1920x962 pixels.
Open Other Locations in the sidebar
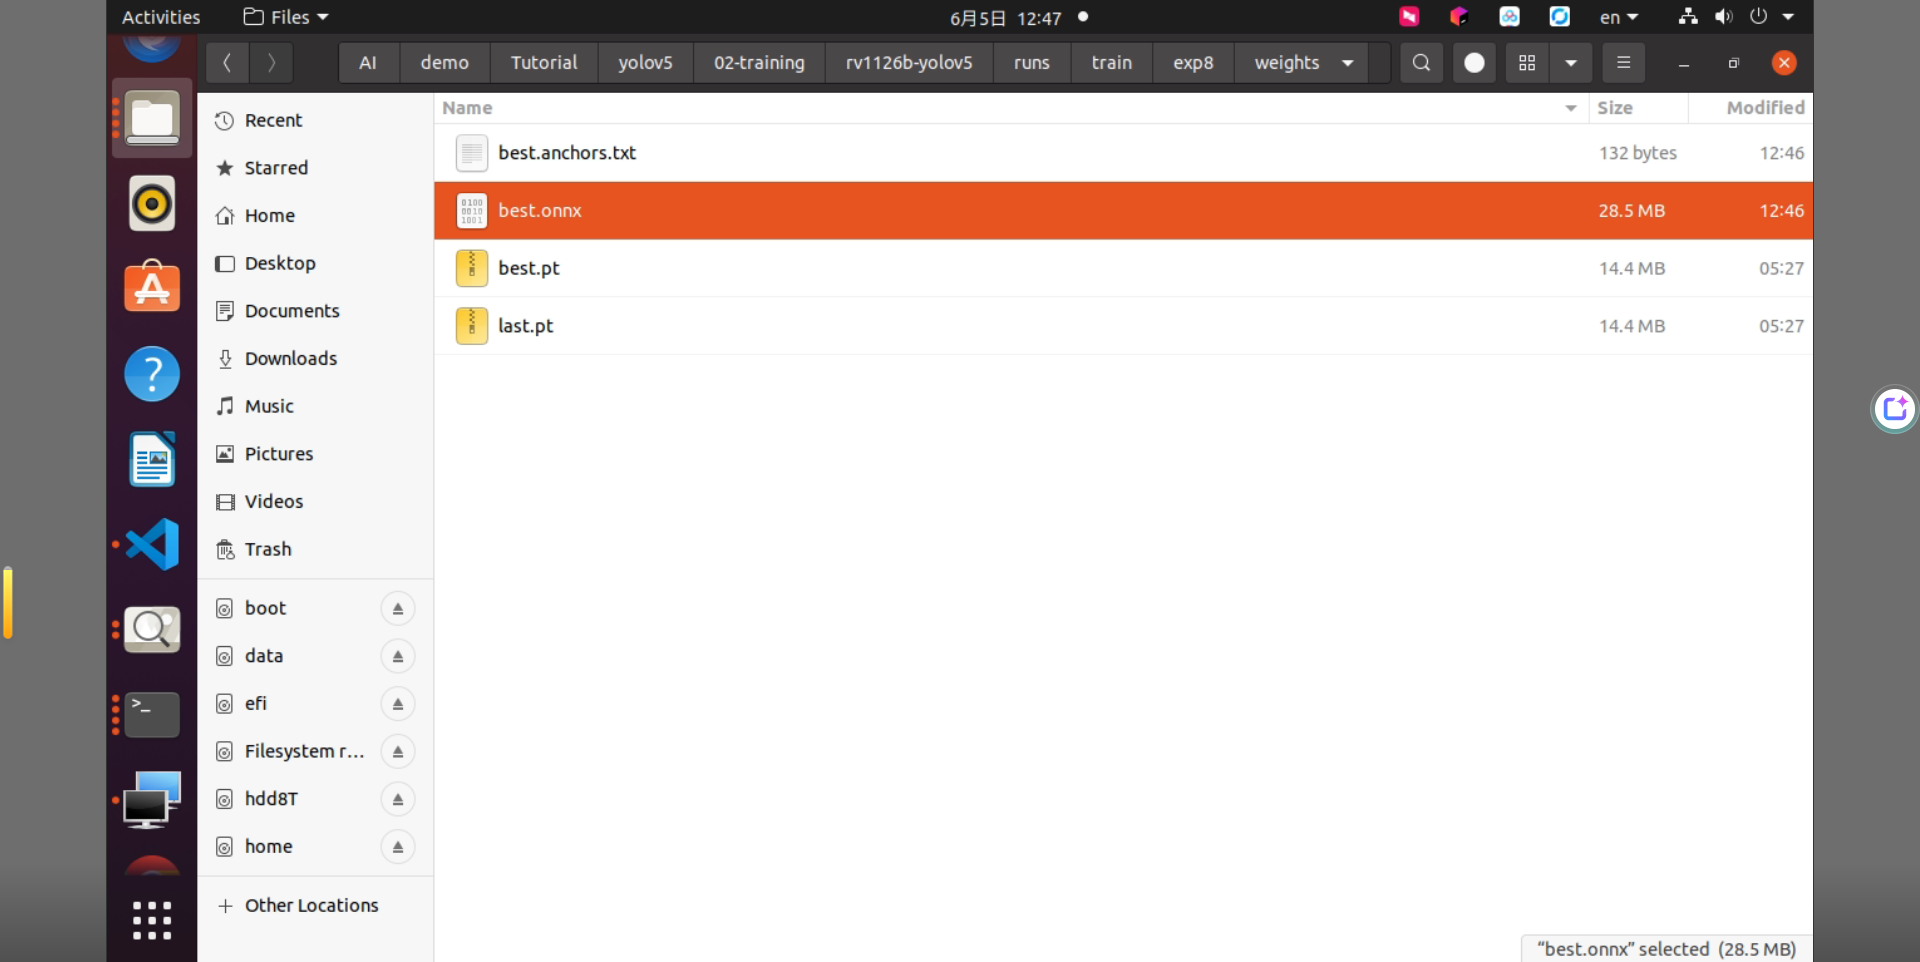[312, 905]
